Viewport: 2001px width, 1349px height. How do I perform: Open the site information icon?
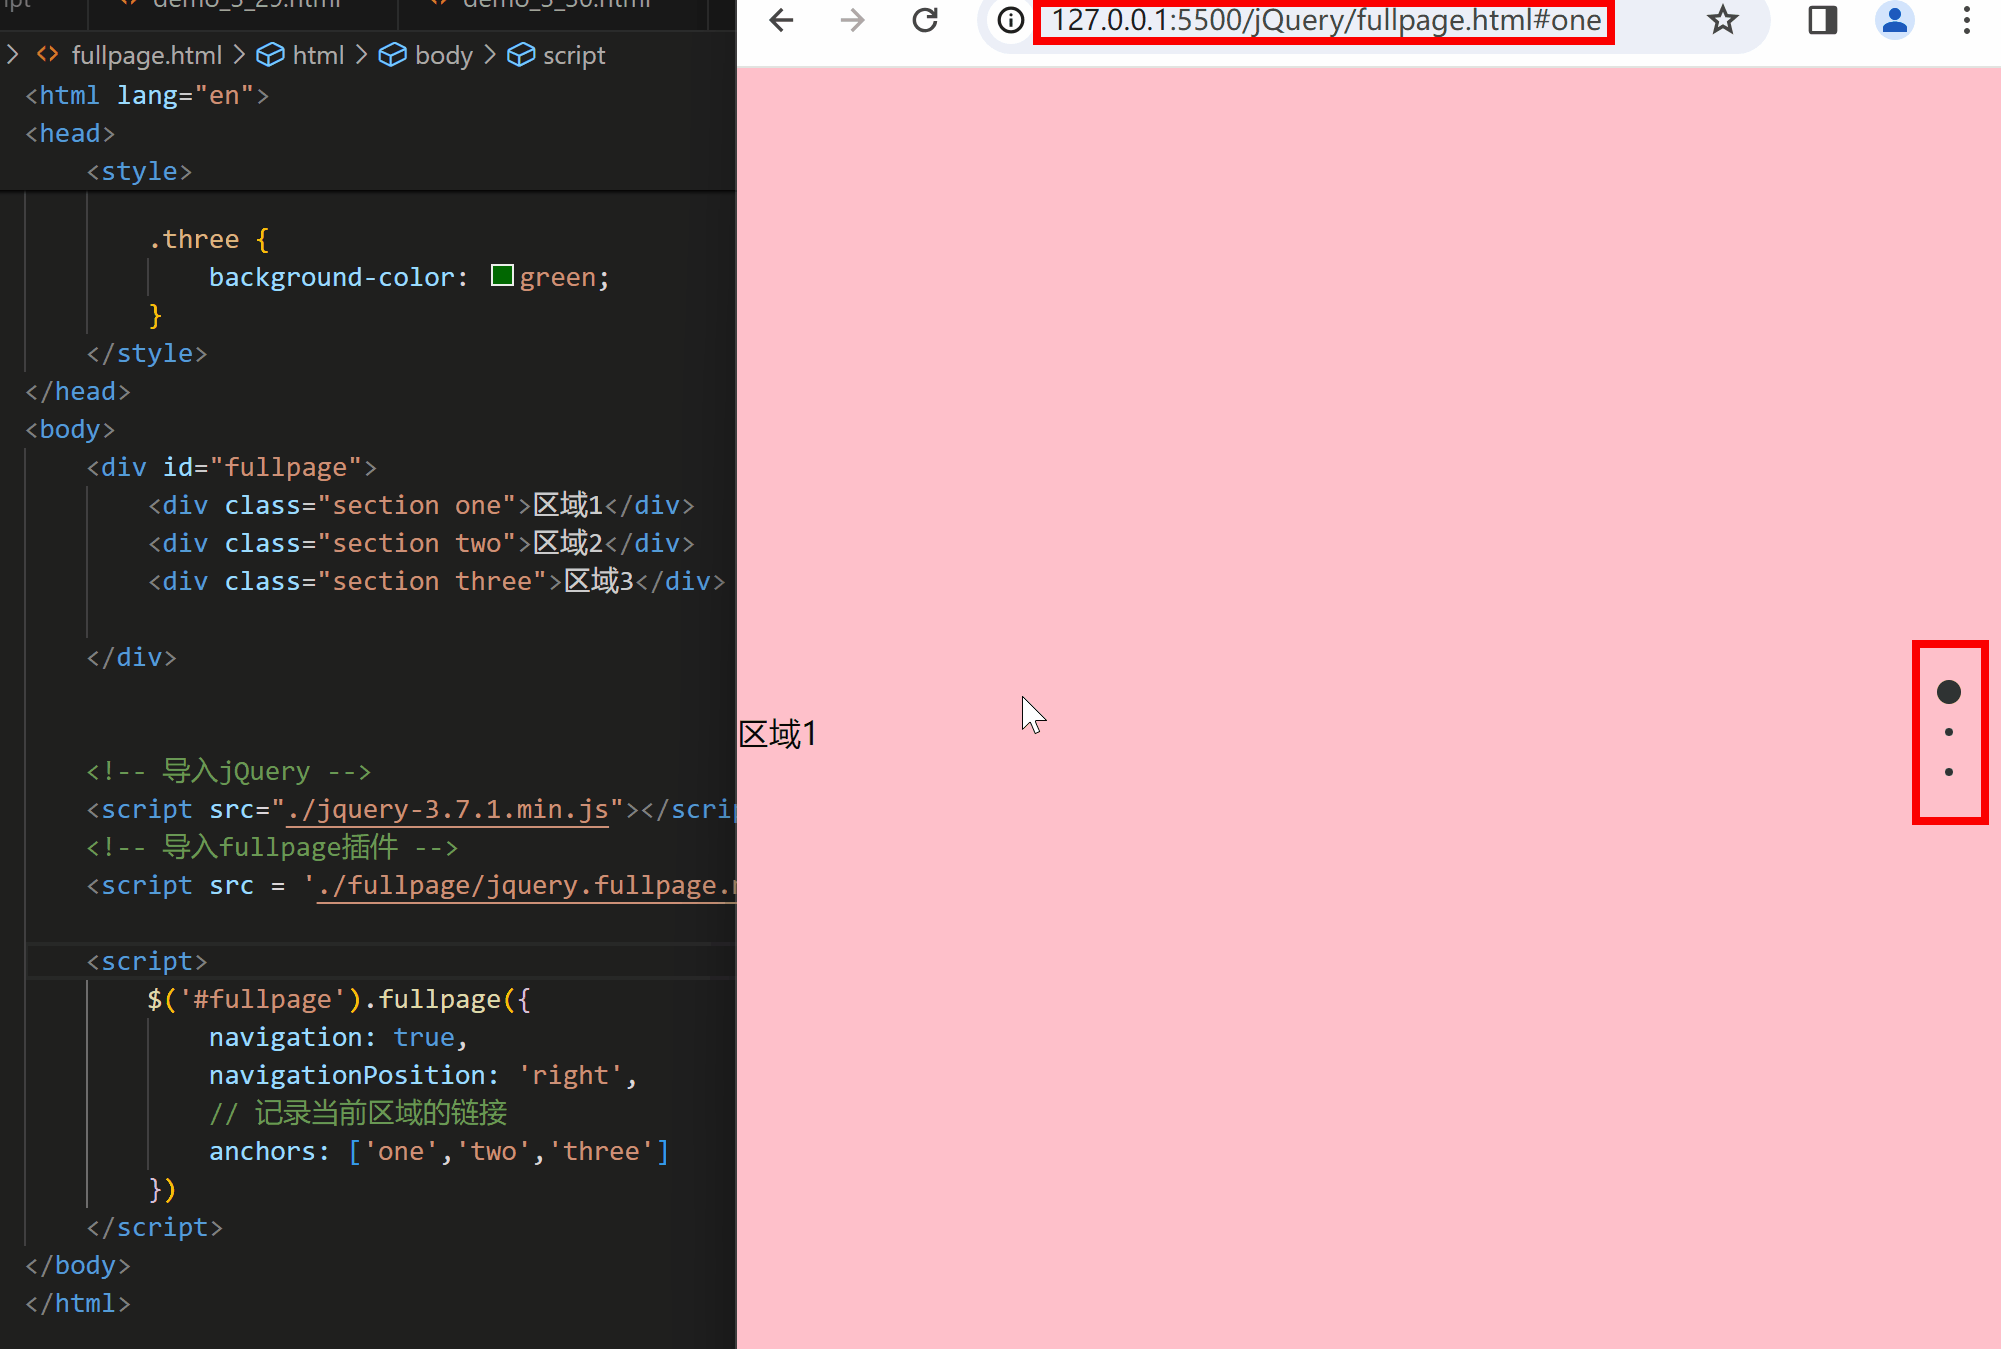[1011, 20]
